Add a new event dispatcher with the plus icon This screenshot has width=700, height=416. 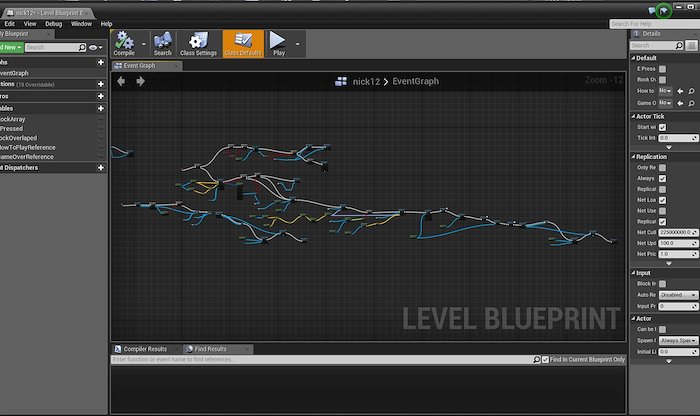click(100, 167)
